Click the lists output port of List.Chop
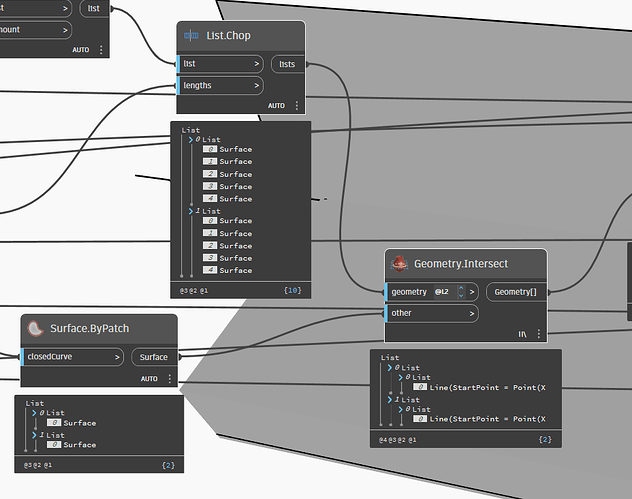This screenshot has height=499, width=632. pyautogui.click(x=288, y=64)
